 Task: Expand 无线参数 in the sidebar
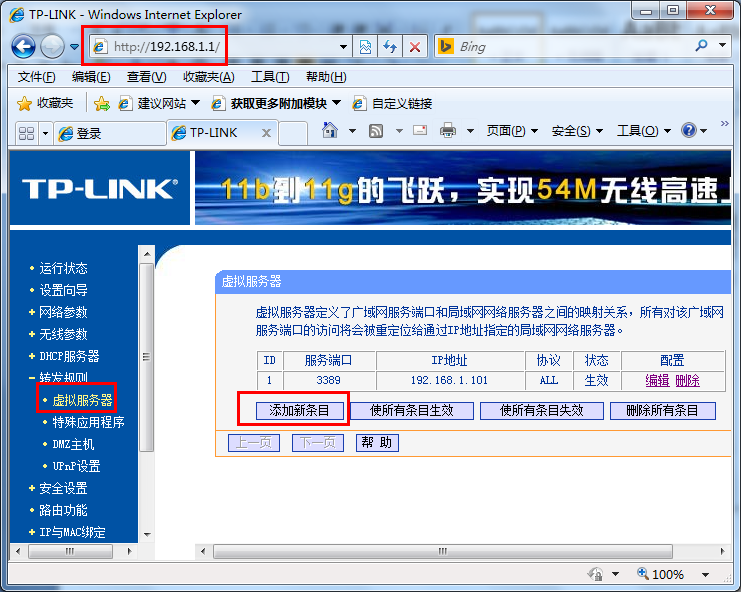coord(63,335)
